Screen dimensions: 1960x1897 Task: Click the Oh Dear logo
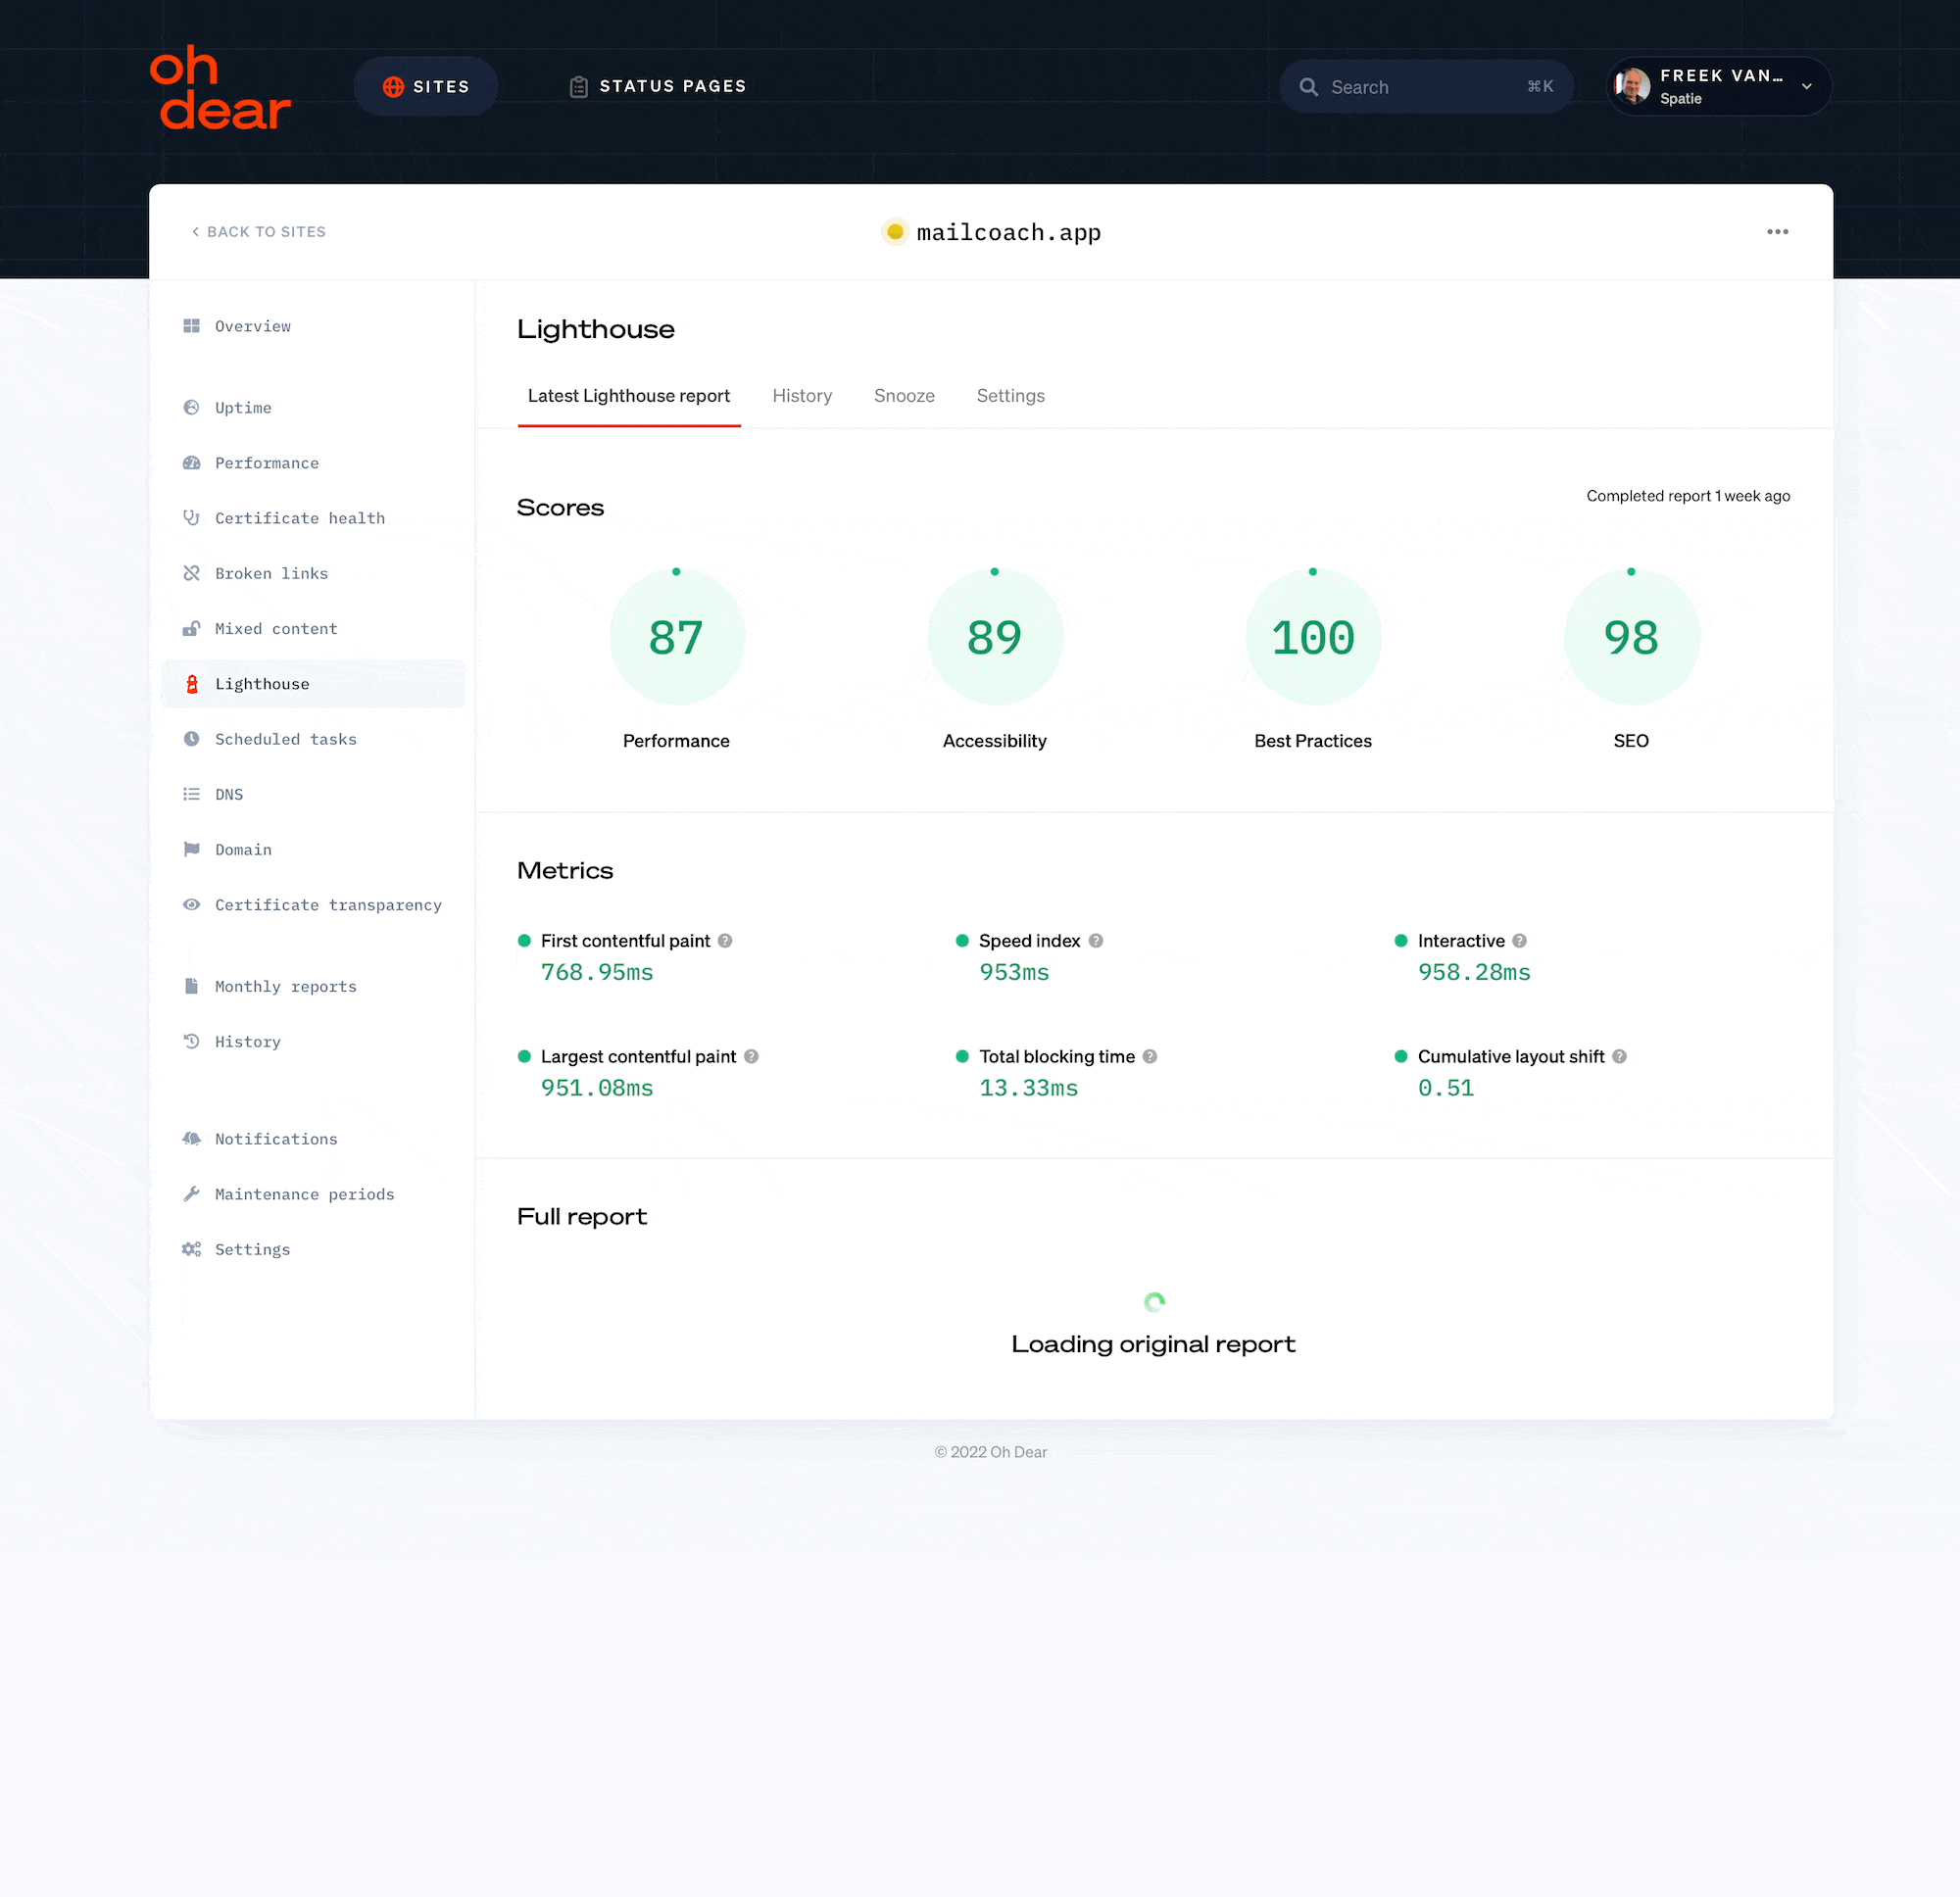(220, 88)
